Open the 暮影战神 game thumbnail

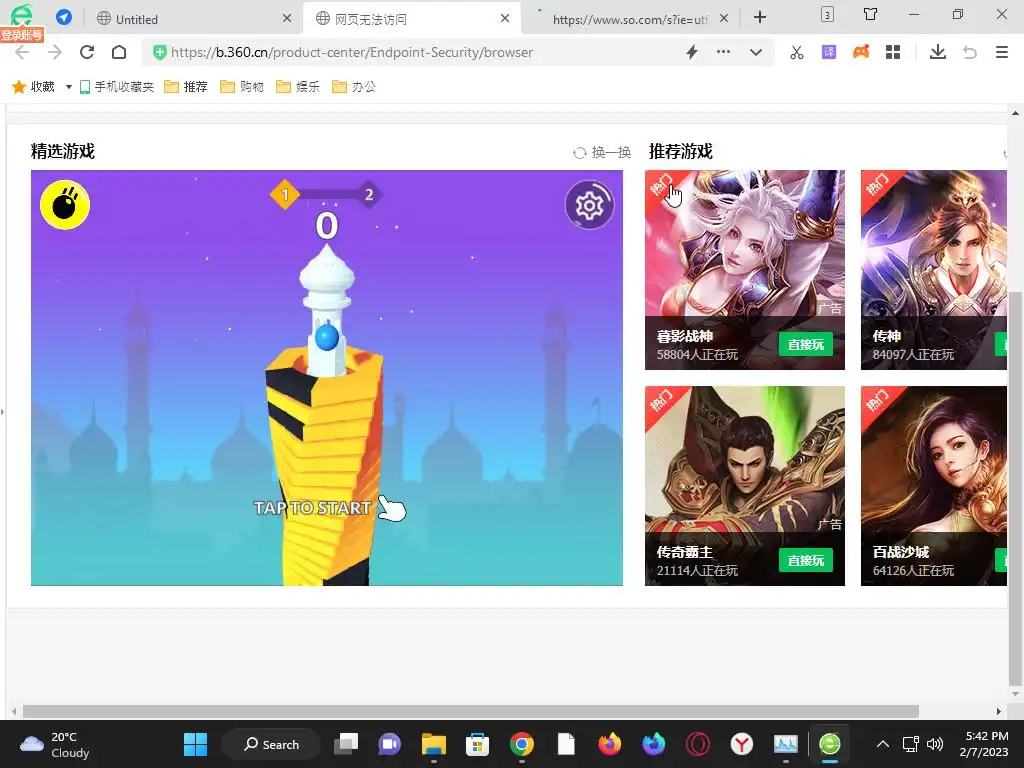[744, 270]
